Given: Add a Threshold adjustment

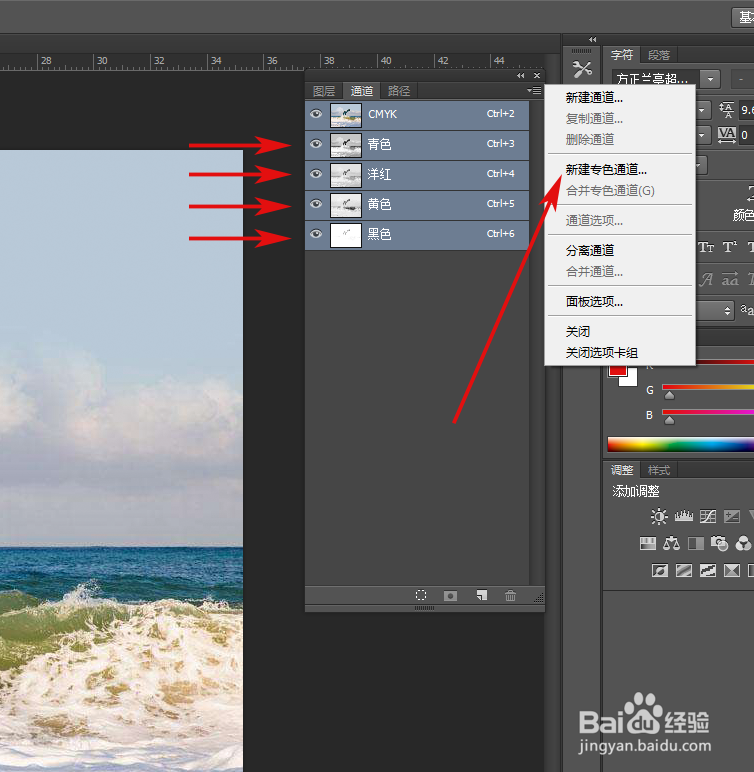Looking at the screenshot, I should click(x=708, y=570).
